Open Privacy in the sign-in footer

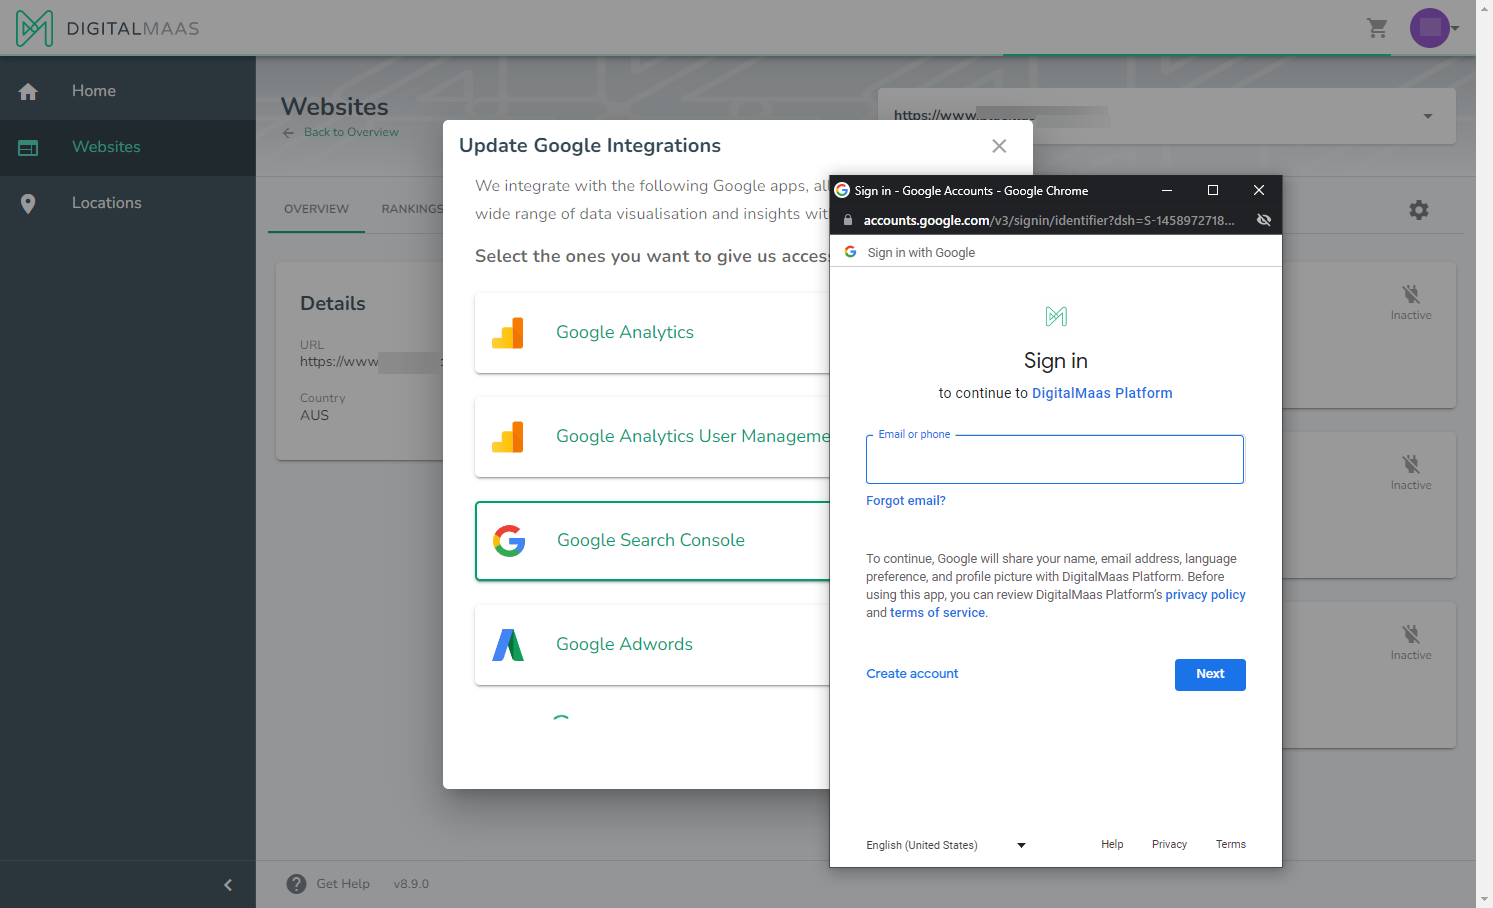click(x=1169, y=845)
